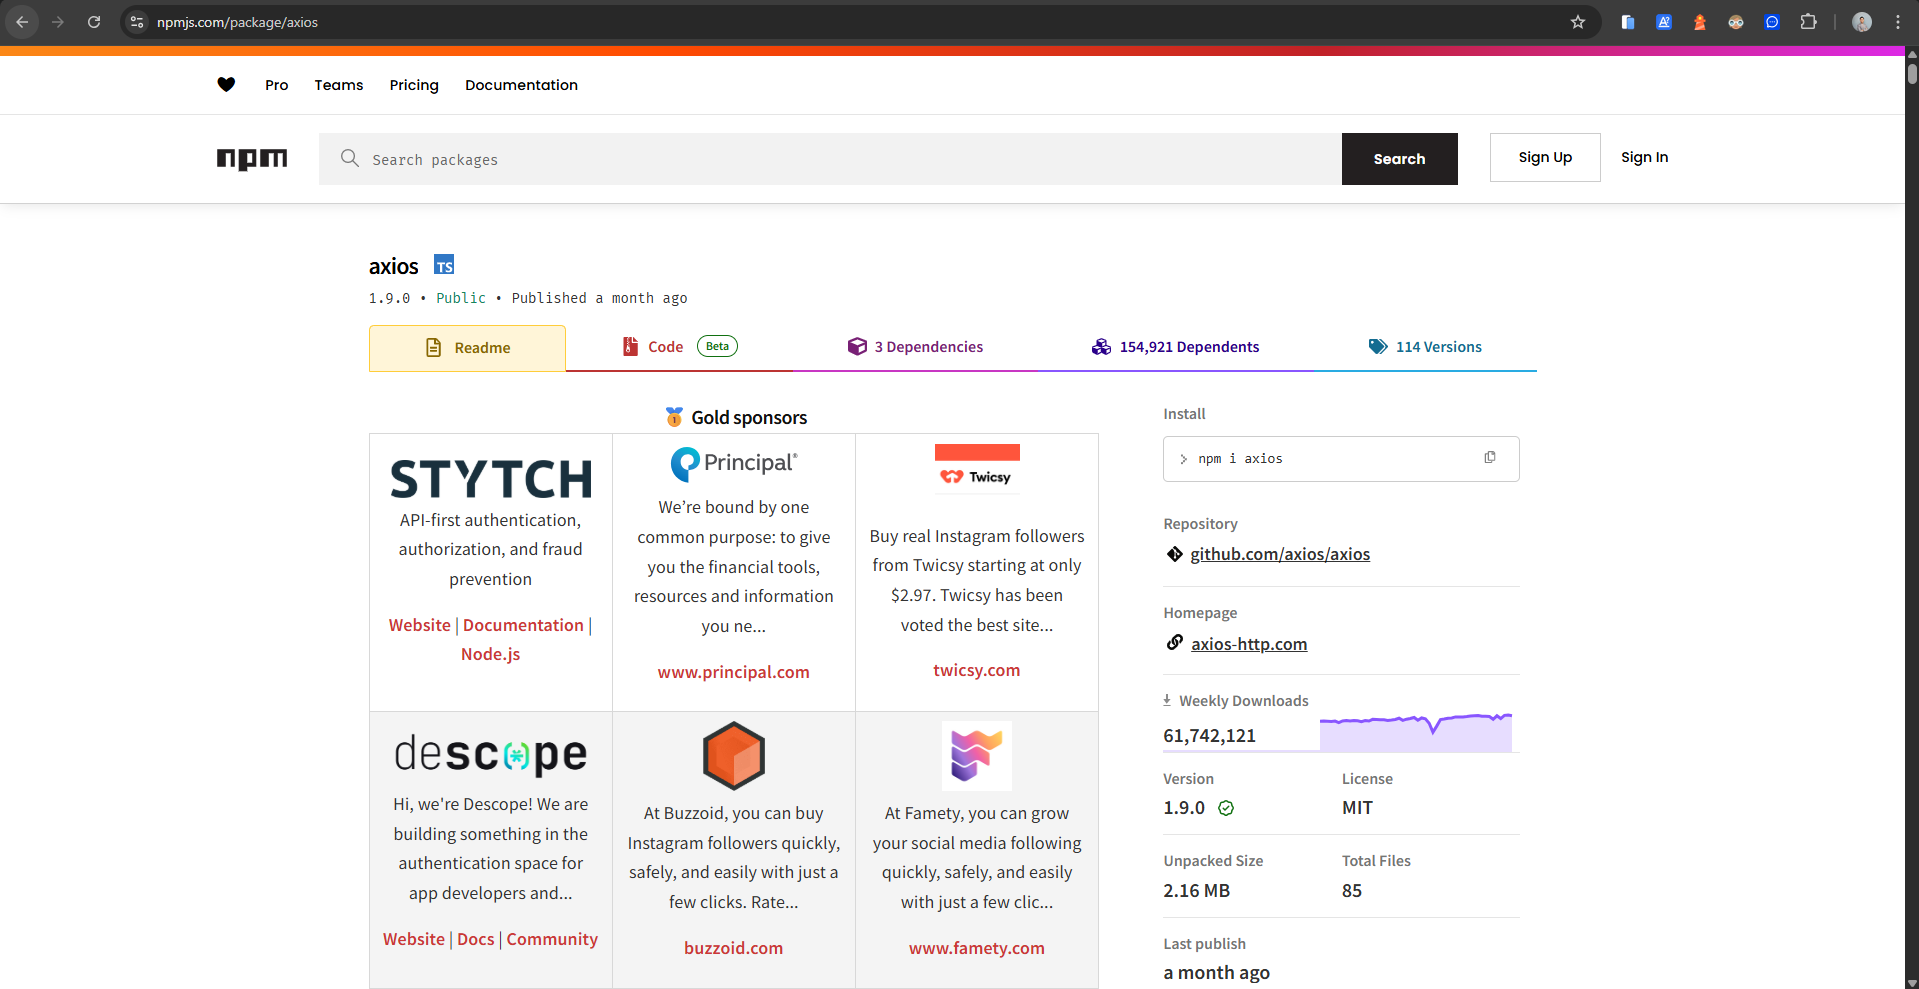The width and height of the screenshot is (1919, 989).
Task: Open site information icon in address bar
Action: [x=137, y=22]
